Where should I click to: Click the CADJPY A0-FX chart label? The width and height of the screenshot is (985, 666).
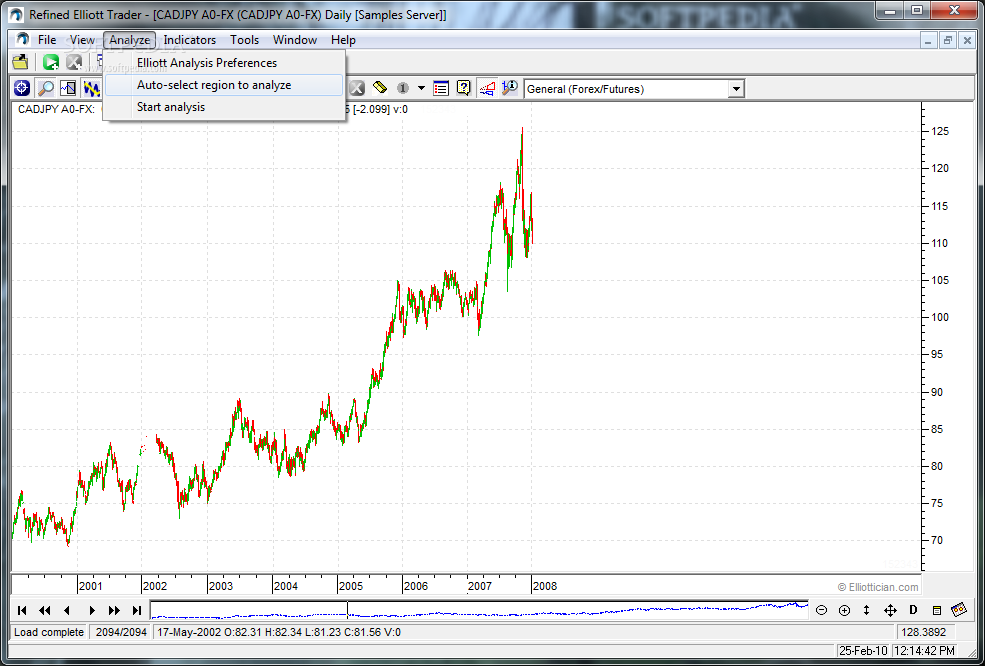56,109
